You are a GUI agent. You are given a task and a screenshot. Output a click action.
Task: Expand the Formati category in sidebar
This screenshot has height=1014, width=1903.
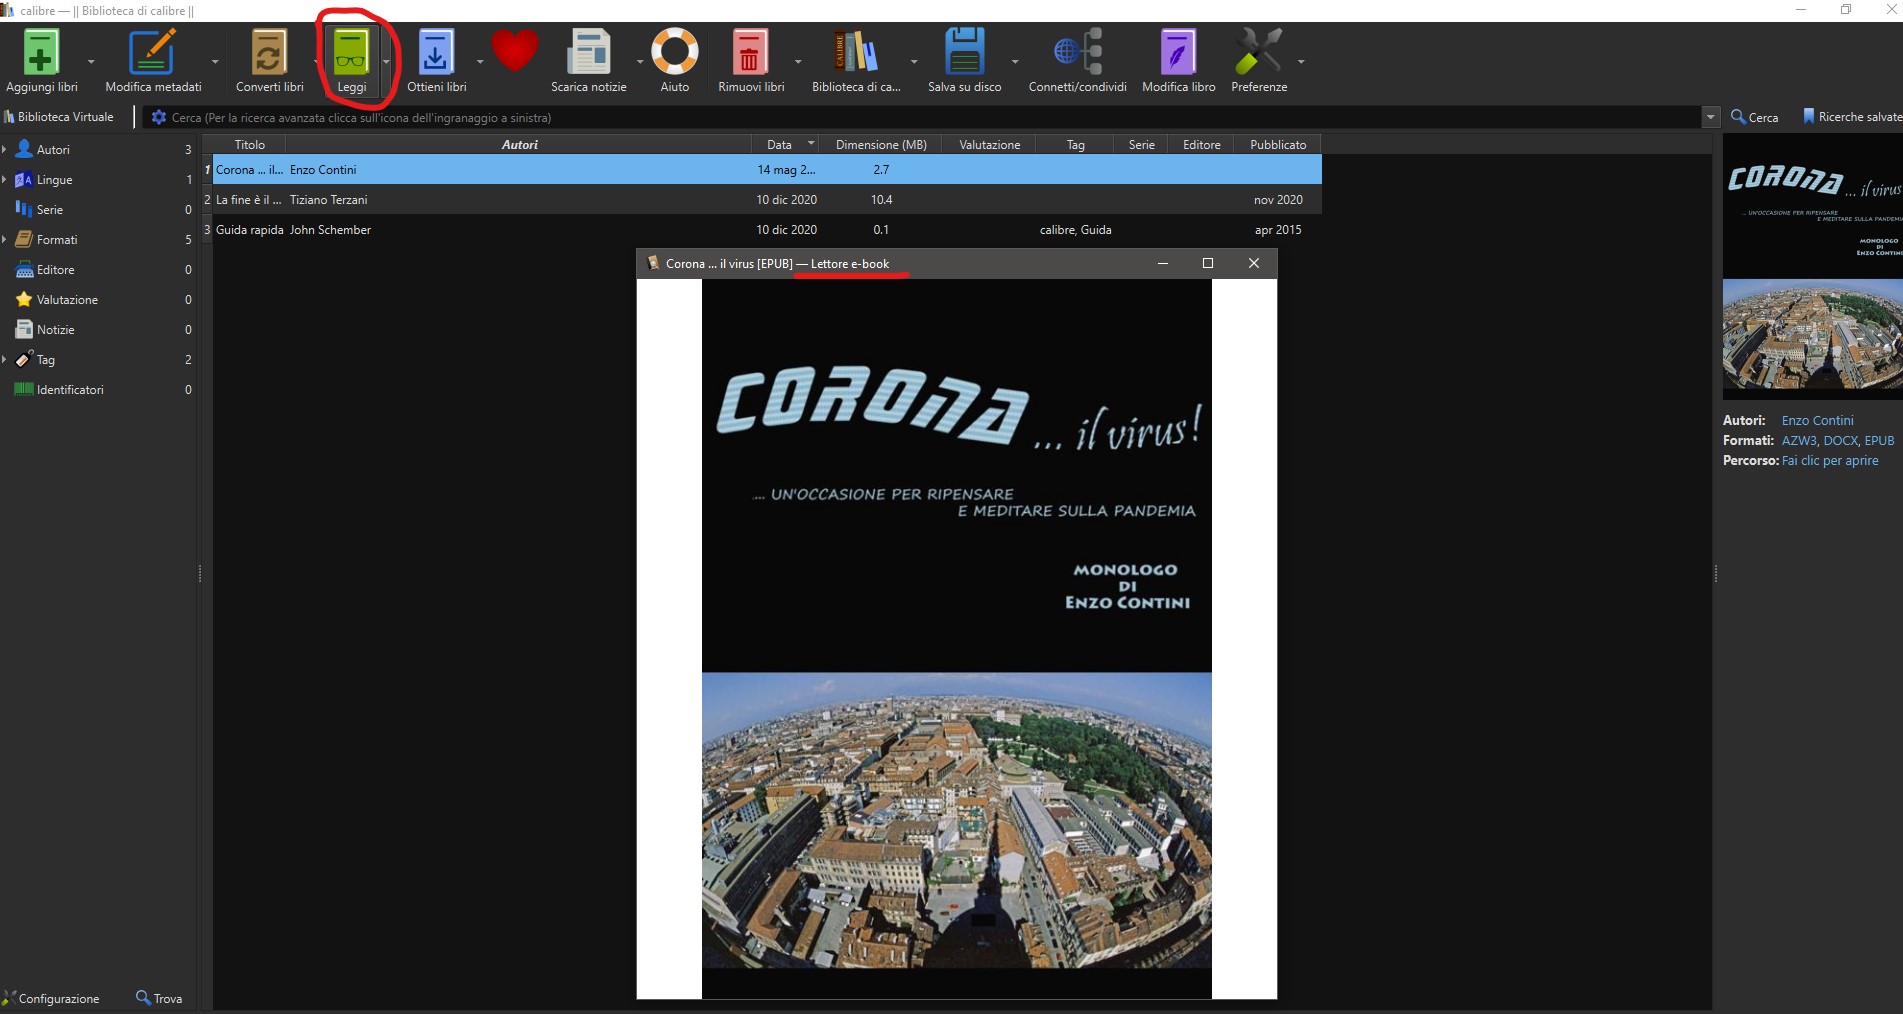pos(5,240)
